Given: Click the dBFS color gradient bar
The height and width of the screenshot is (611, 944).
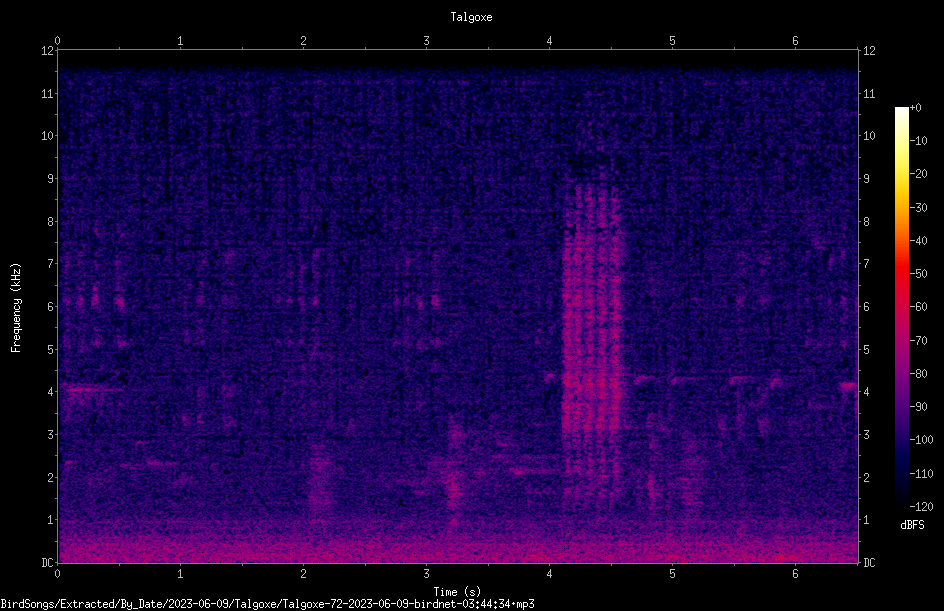Looking at the screenshot, I should coord(901,307).
